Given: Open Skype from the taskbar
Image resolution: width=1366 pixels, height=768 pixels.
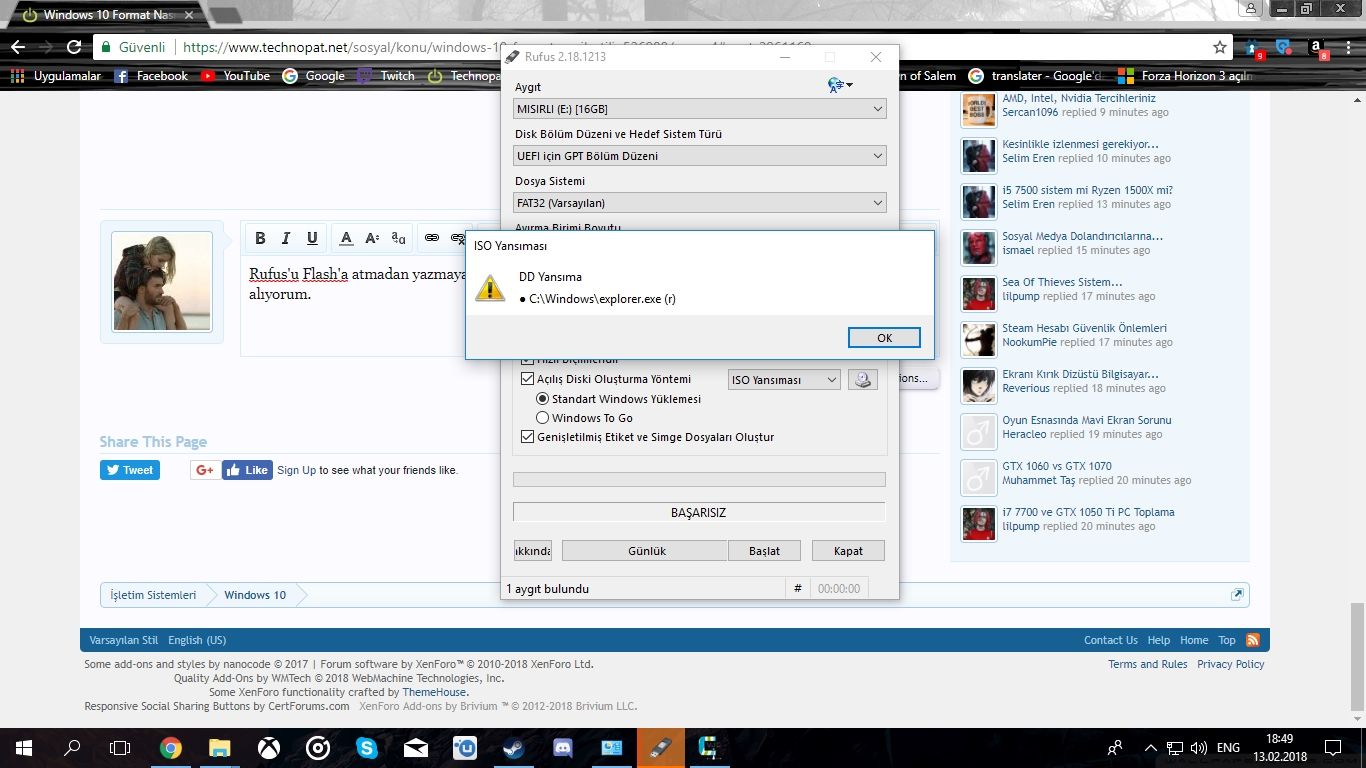Looking at the screenshot, I should [x=367, y=748].
